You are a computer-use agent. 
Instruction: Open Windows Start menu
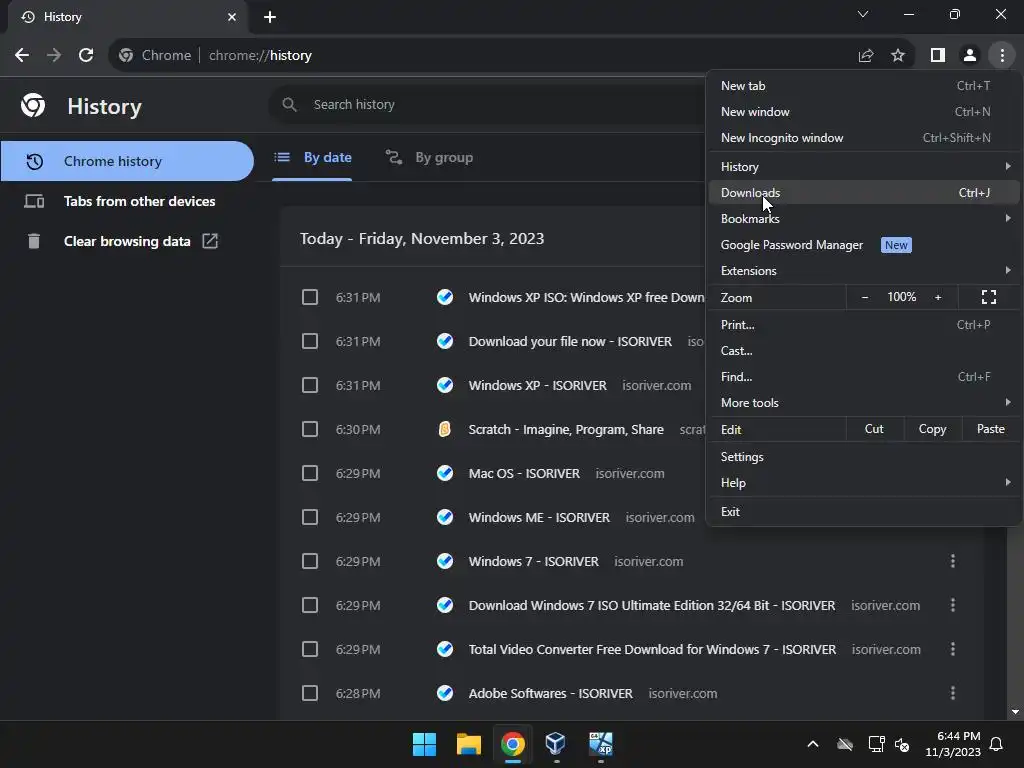click(424, 744)
